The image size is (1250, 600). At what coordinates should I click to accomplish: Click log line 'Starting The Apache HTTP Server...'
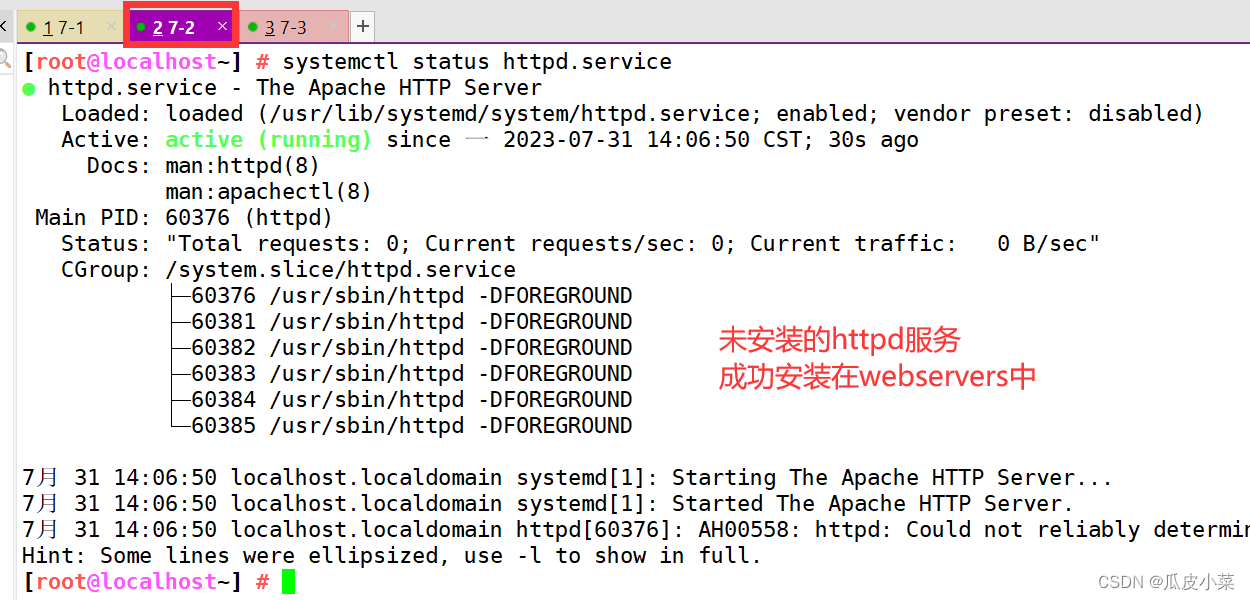click(567, 478)
